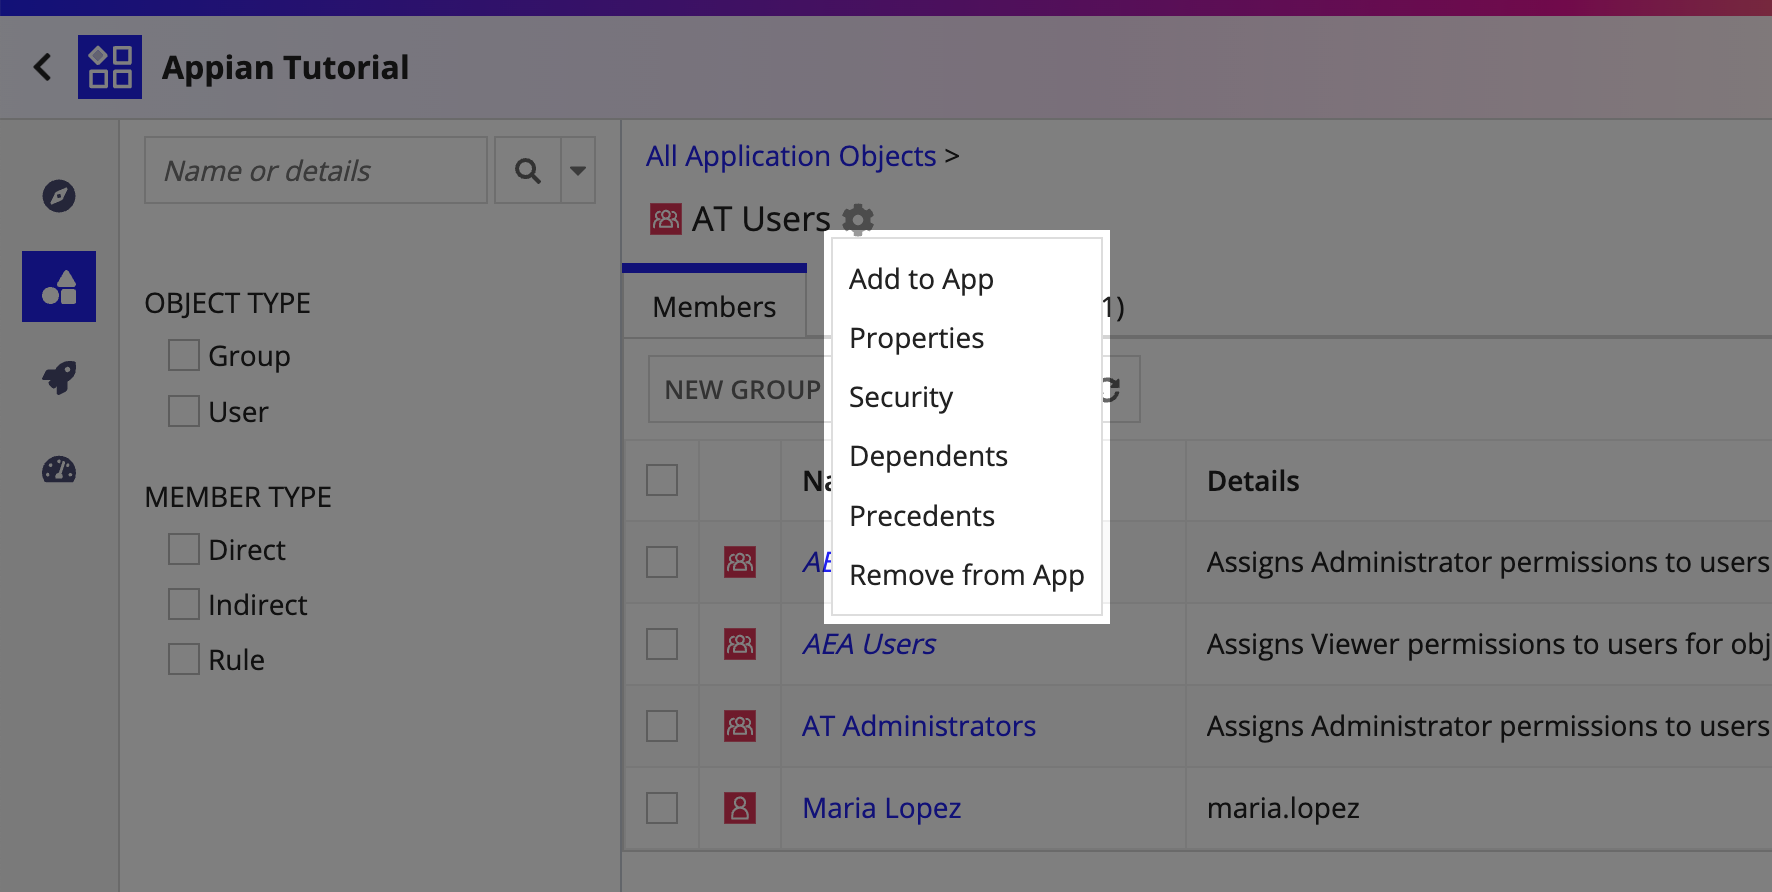Open the rocket Deploy sidebar icon
Screen dimensions: 1772x892
59,378
